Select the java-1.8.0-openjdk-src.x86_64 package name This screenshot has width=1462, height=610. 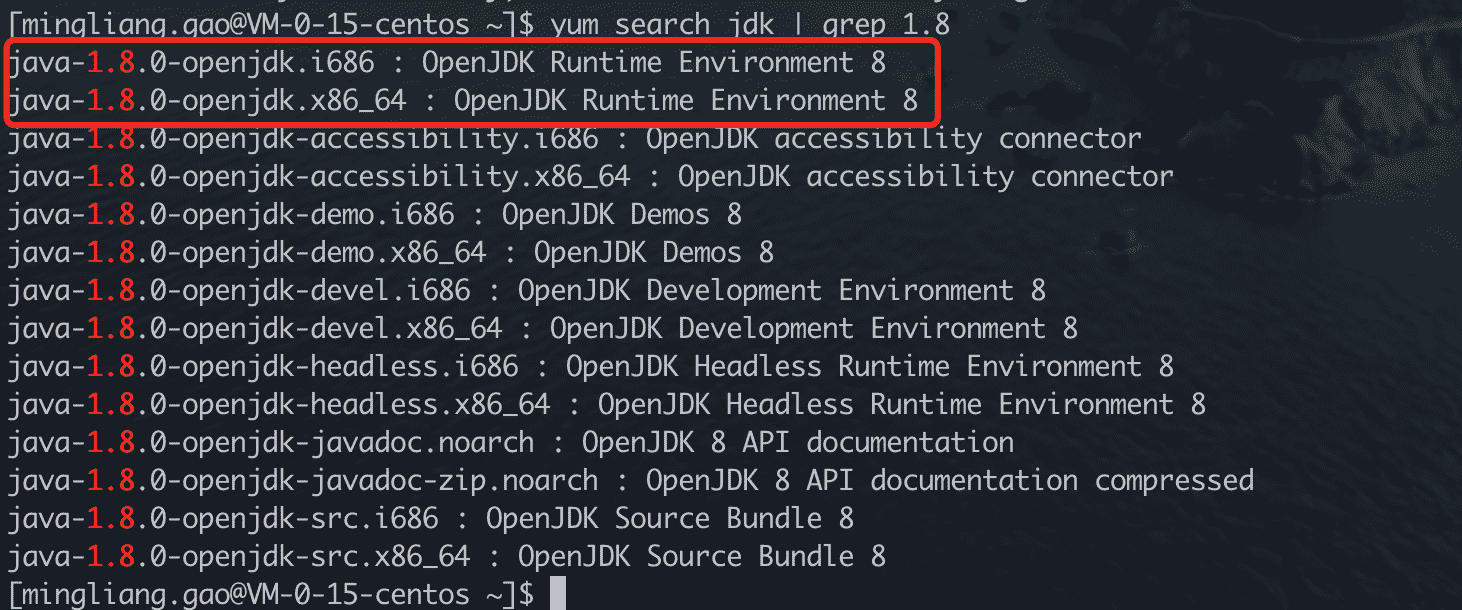point(239,557)
